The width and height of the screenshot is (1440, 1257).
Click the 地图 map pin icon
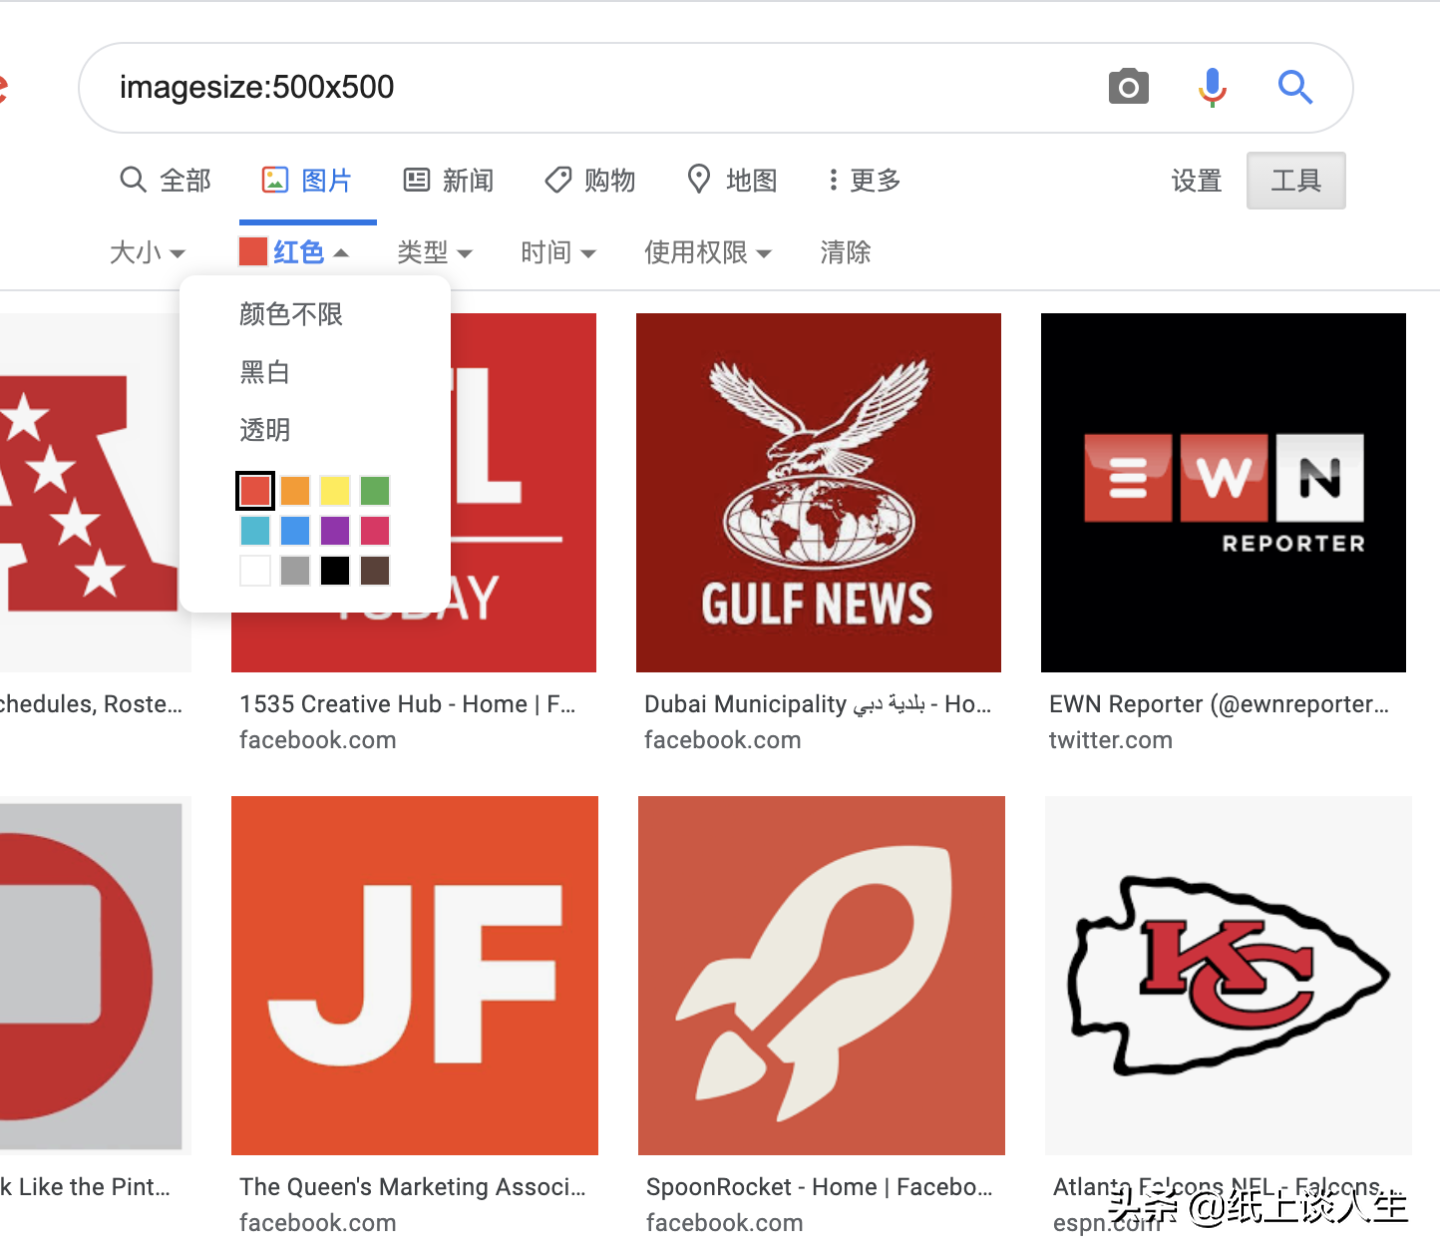point(698,180)
